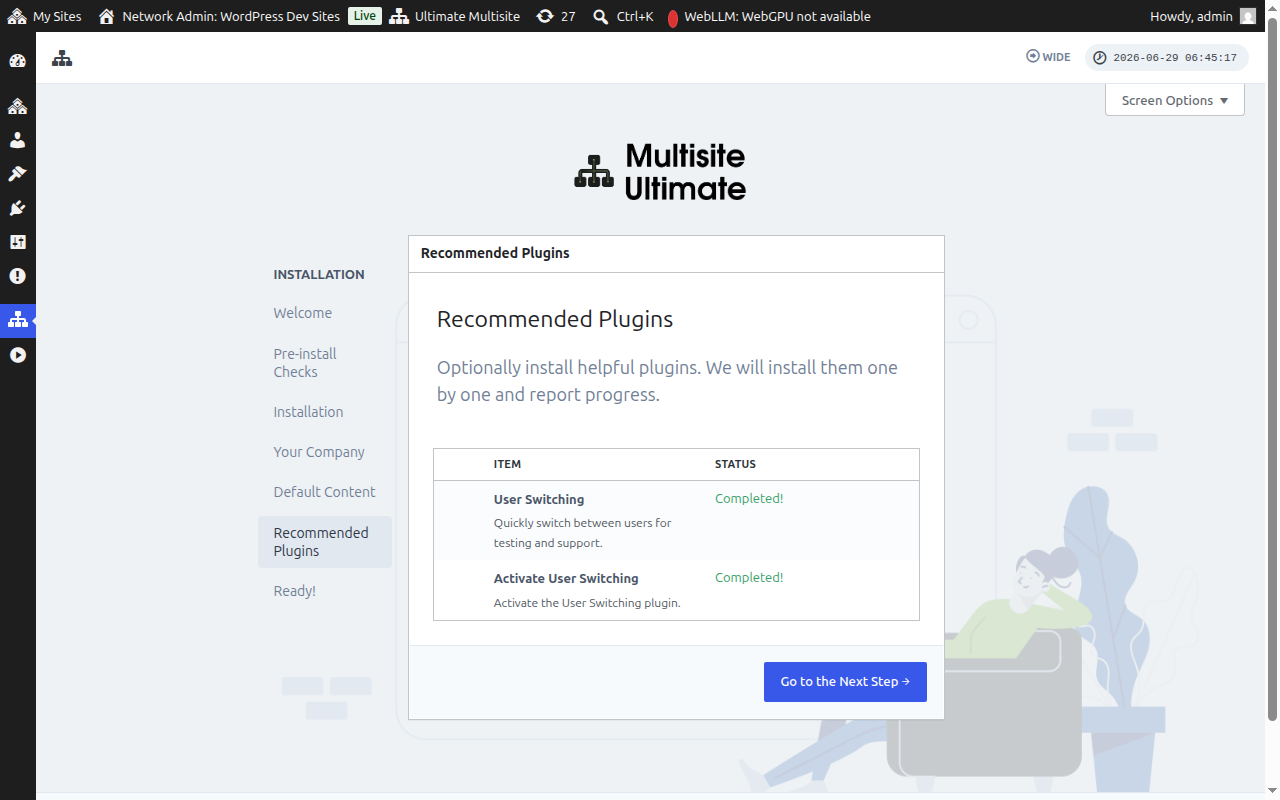Select the highlighted Ultimate Multisite sidebar icon

pos(17,320)
